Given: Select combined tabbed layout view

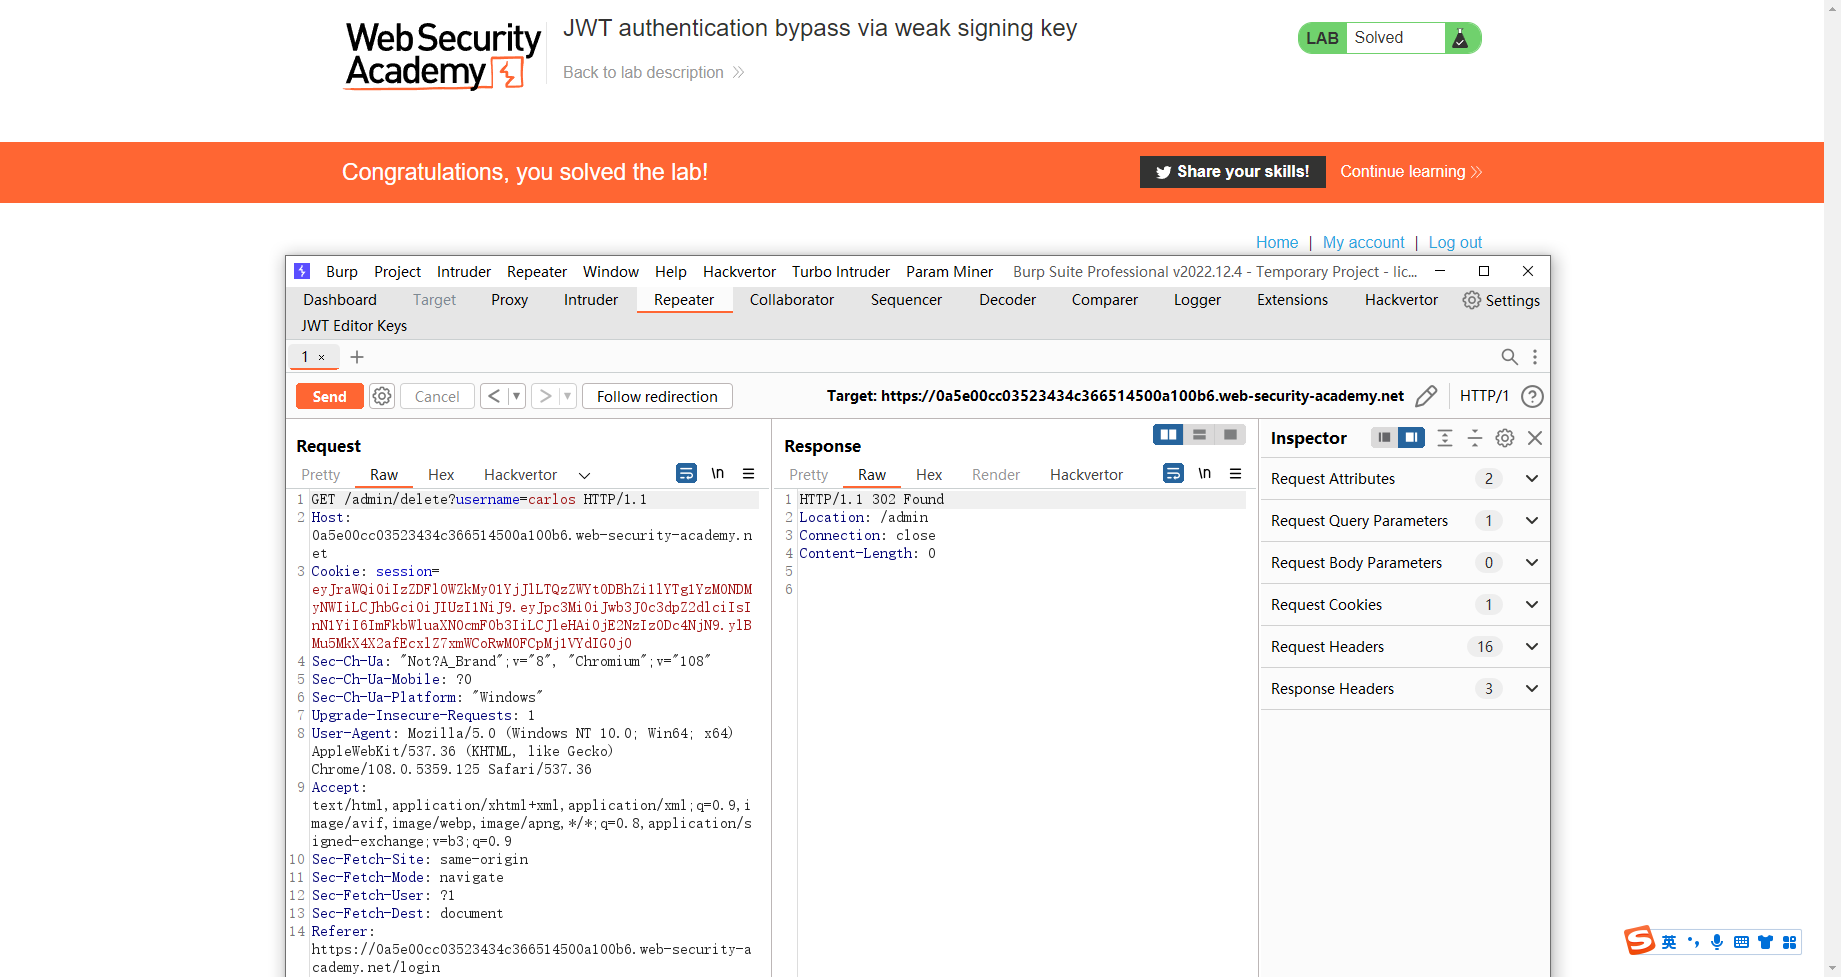Looking at the screenshot, I should 1230,434.
